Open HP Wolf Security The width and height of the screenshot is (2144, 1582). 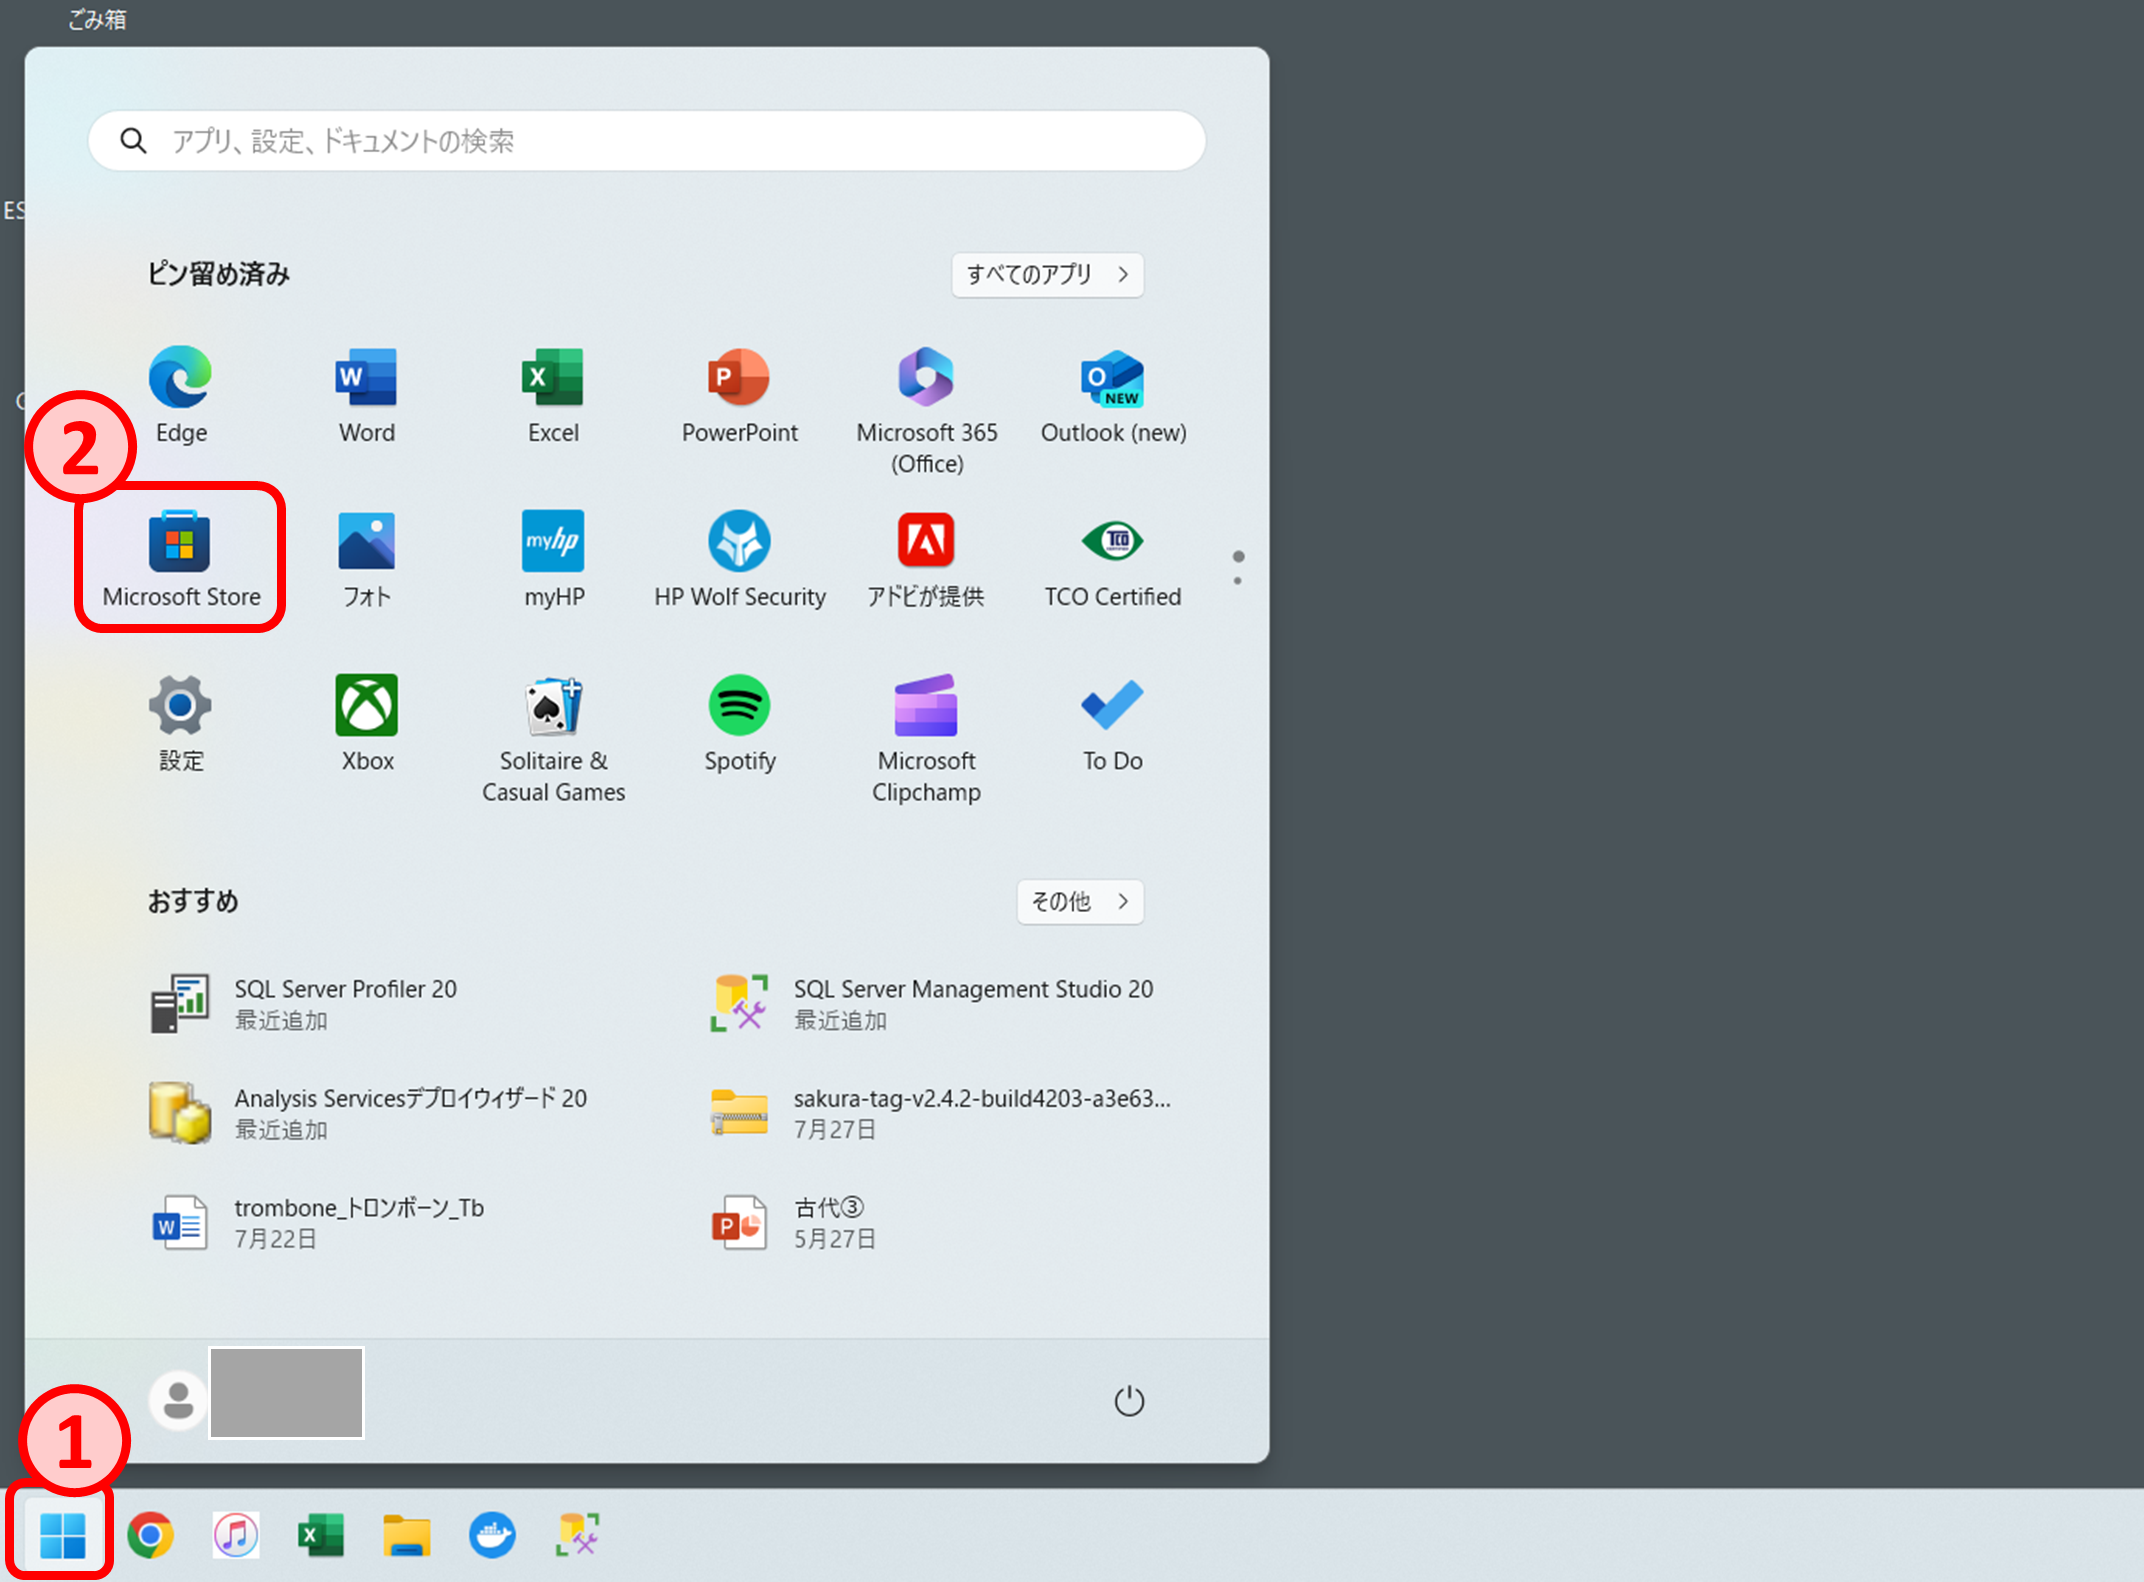[739, 559]
